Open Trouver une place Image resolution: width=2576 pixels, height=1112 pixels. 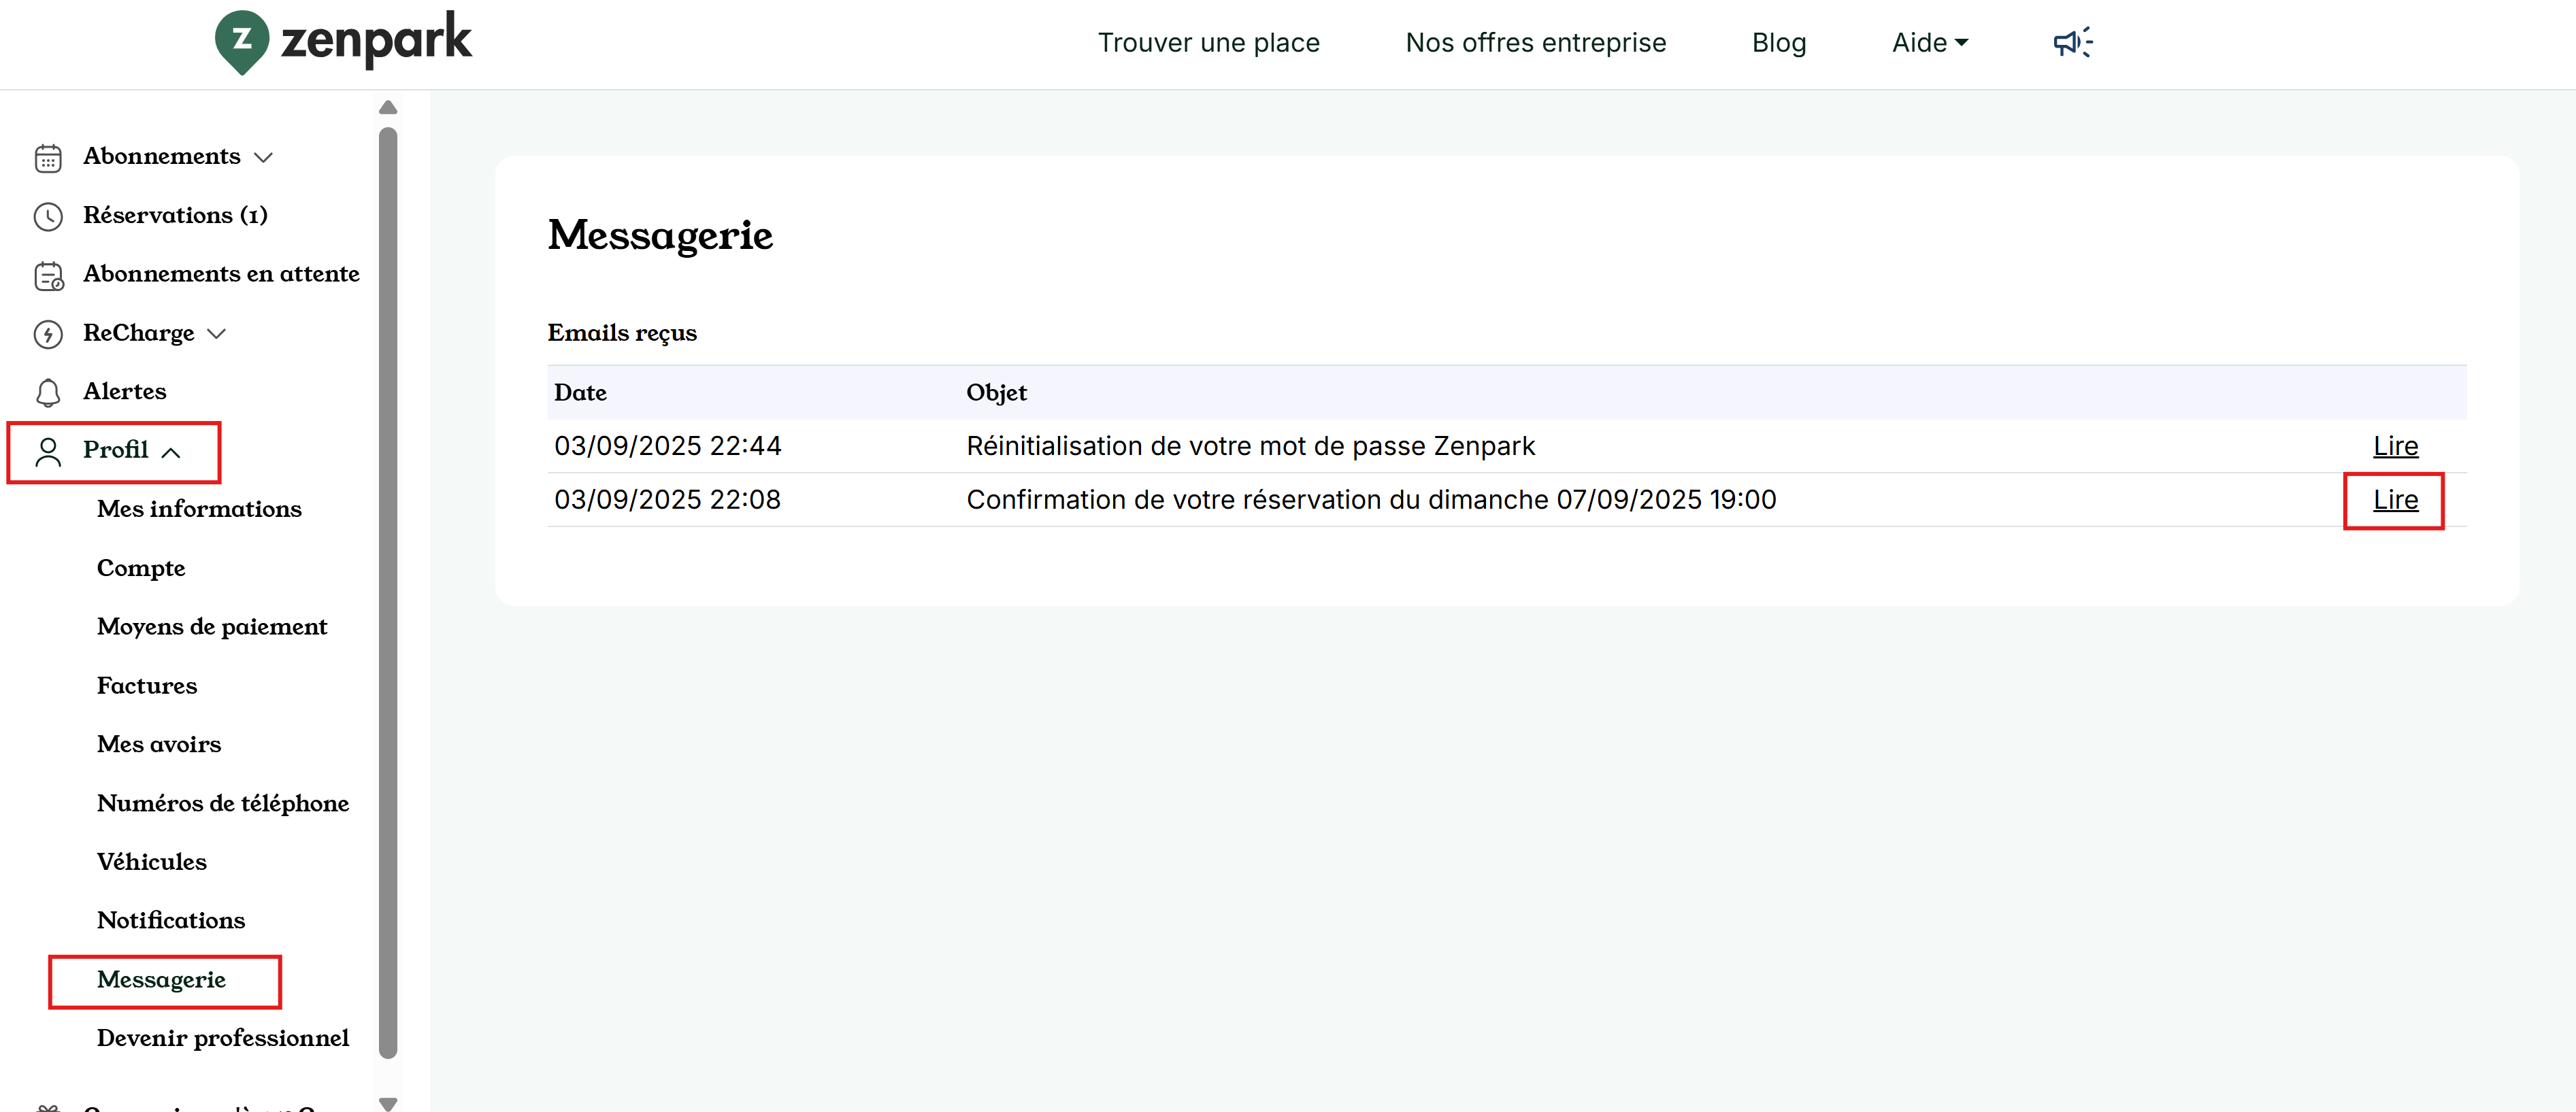click(1208, 42)
